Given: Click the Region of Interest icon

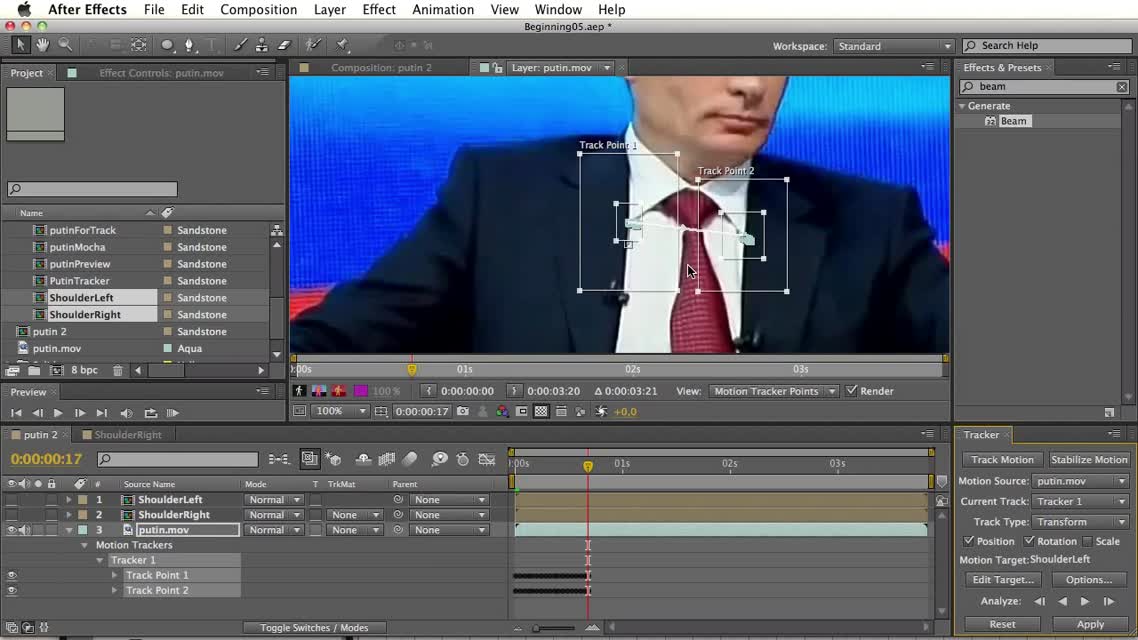Looking at the screenshot, I should (x=522, y=411).
